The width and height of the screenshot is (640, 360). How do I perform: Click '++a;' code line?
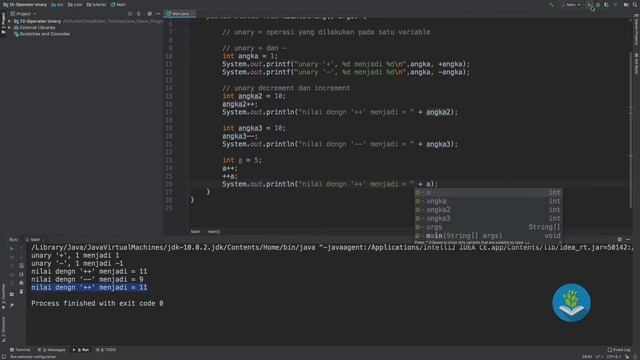pos(230,176)
